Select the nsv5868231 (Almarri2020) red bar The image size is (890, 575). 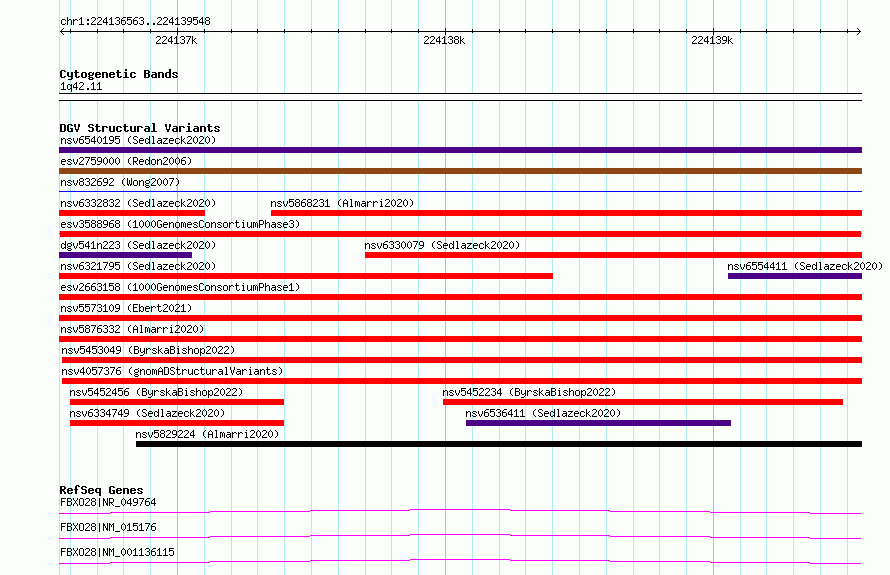[x=566, y=213]
